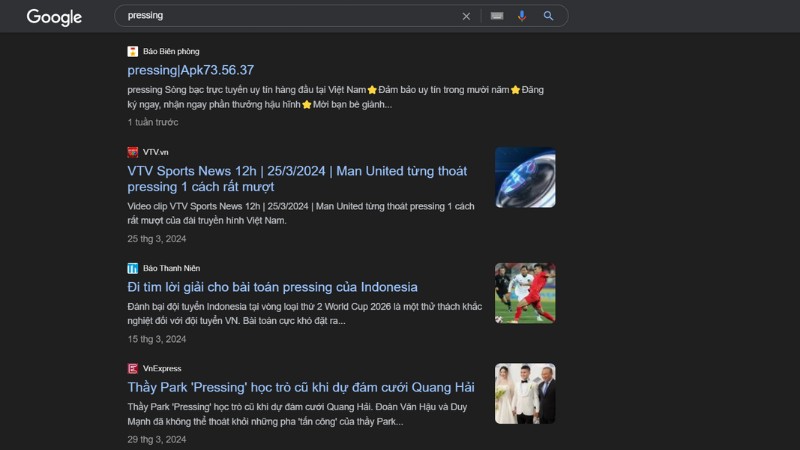Screen dimensions: 800x450
Task: Click the Báo Thanh Niên favicon
Action: point(133,268)
